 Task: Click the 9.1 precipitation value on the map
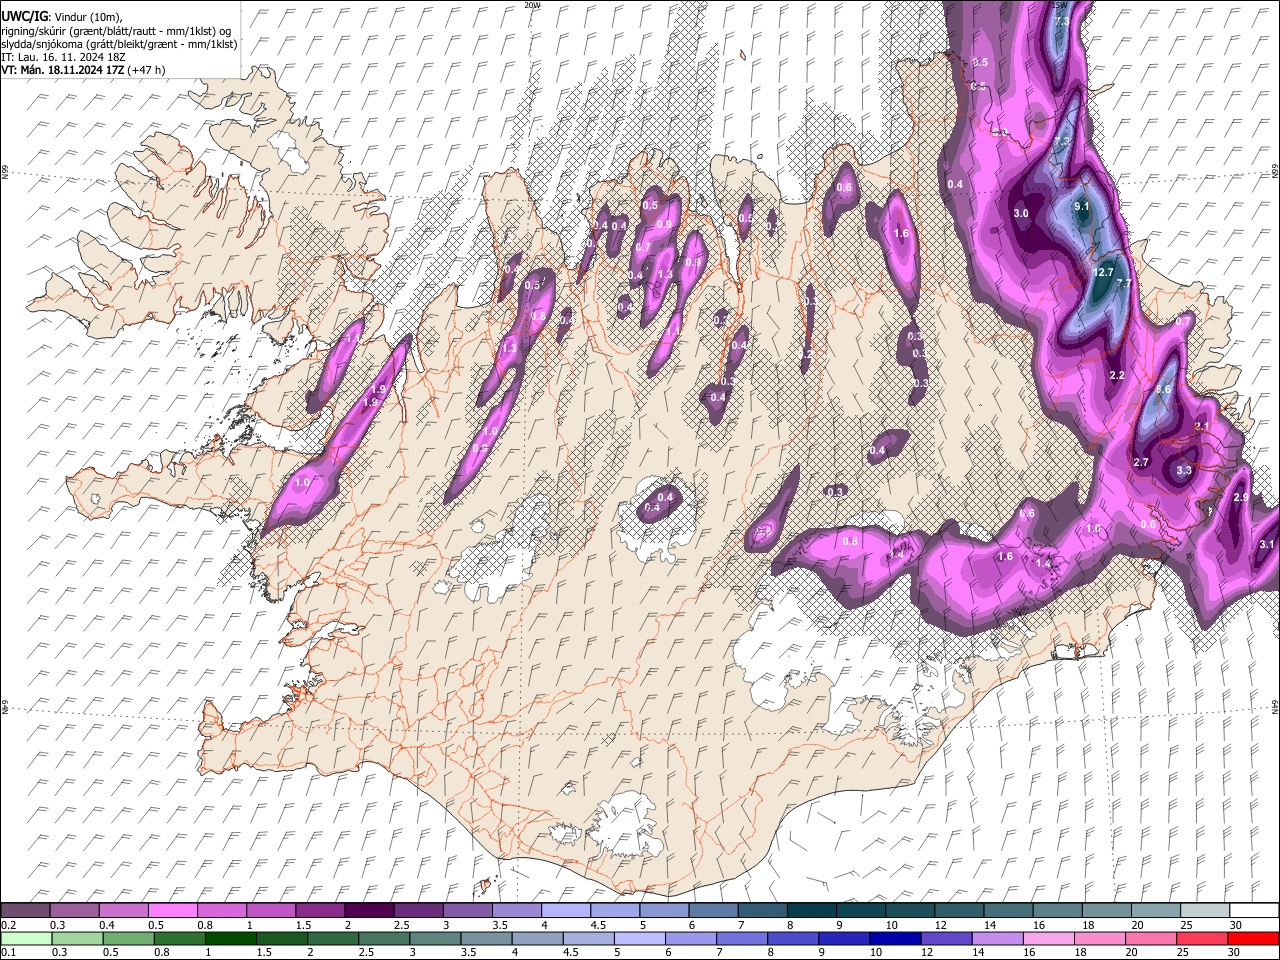(1081, 206)
